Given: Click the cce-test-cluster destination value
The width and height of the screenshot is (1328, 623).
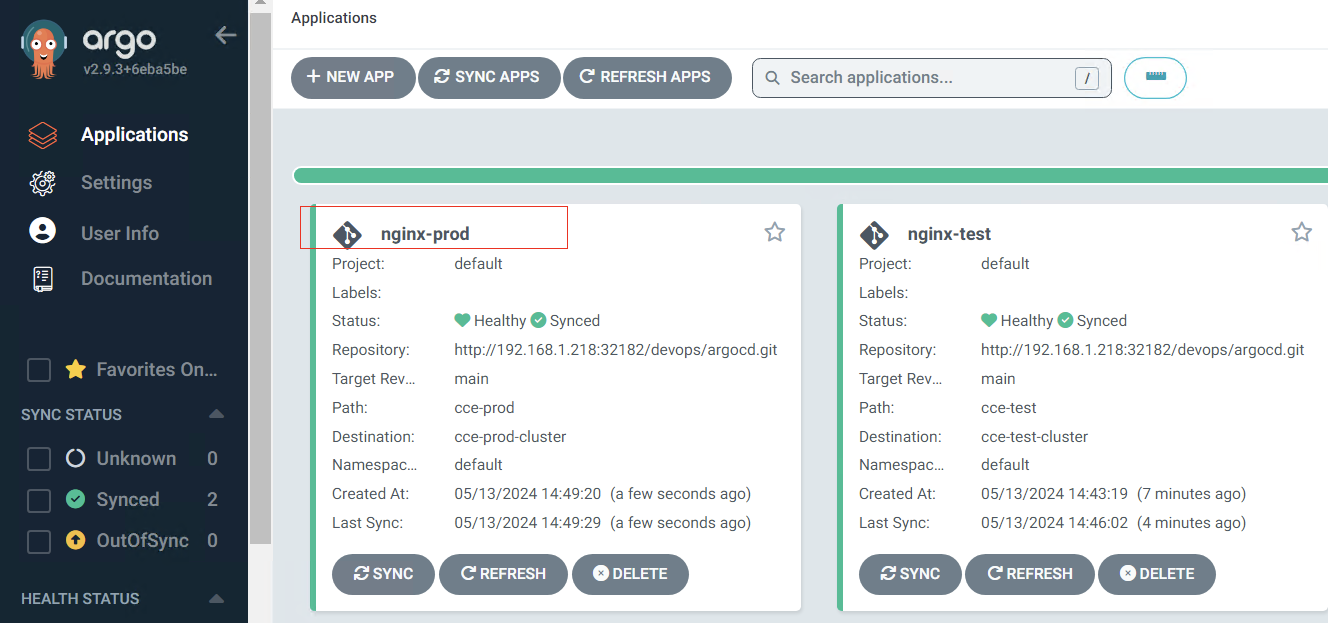Looking at the screenshot, I should click(x=1034, y=437).
